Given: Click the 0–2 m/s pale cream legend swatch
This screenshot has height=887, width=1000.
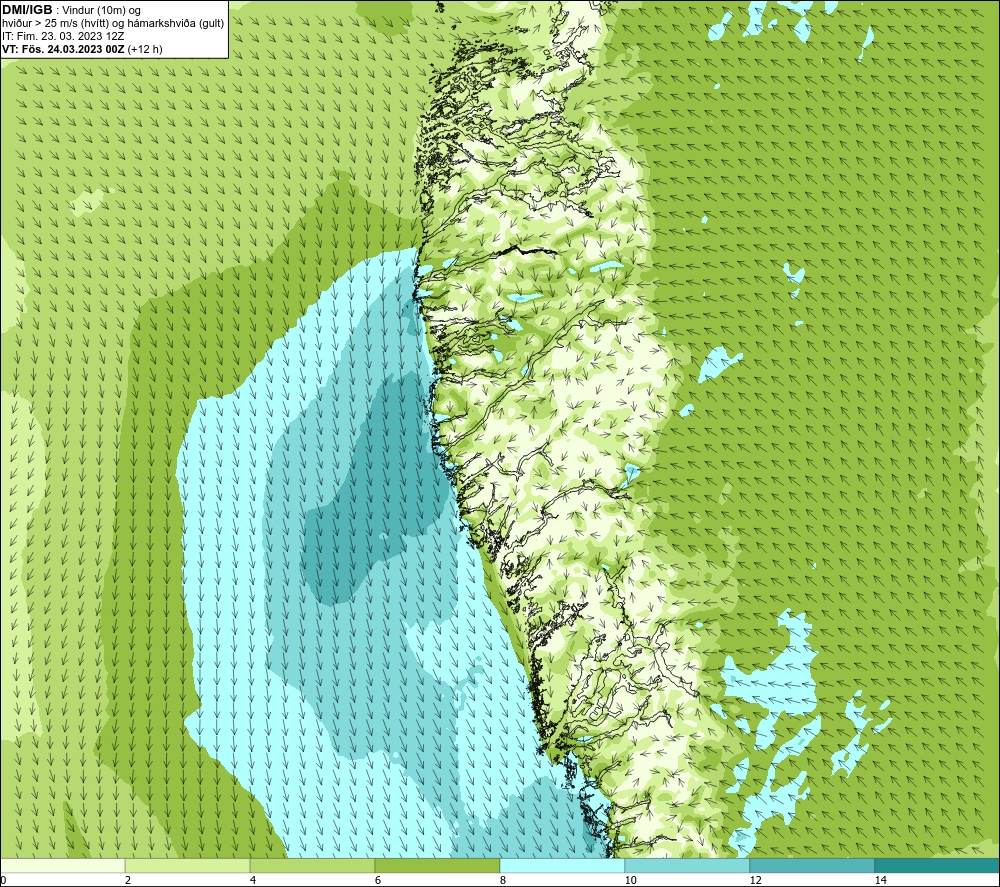Looking at the screenshot, I should pos(62,865).
